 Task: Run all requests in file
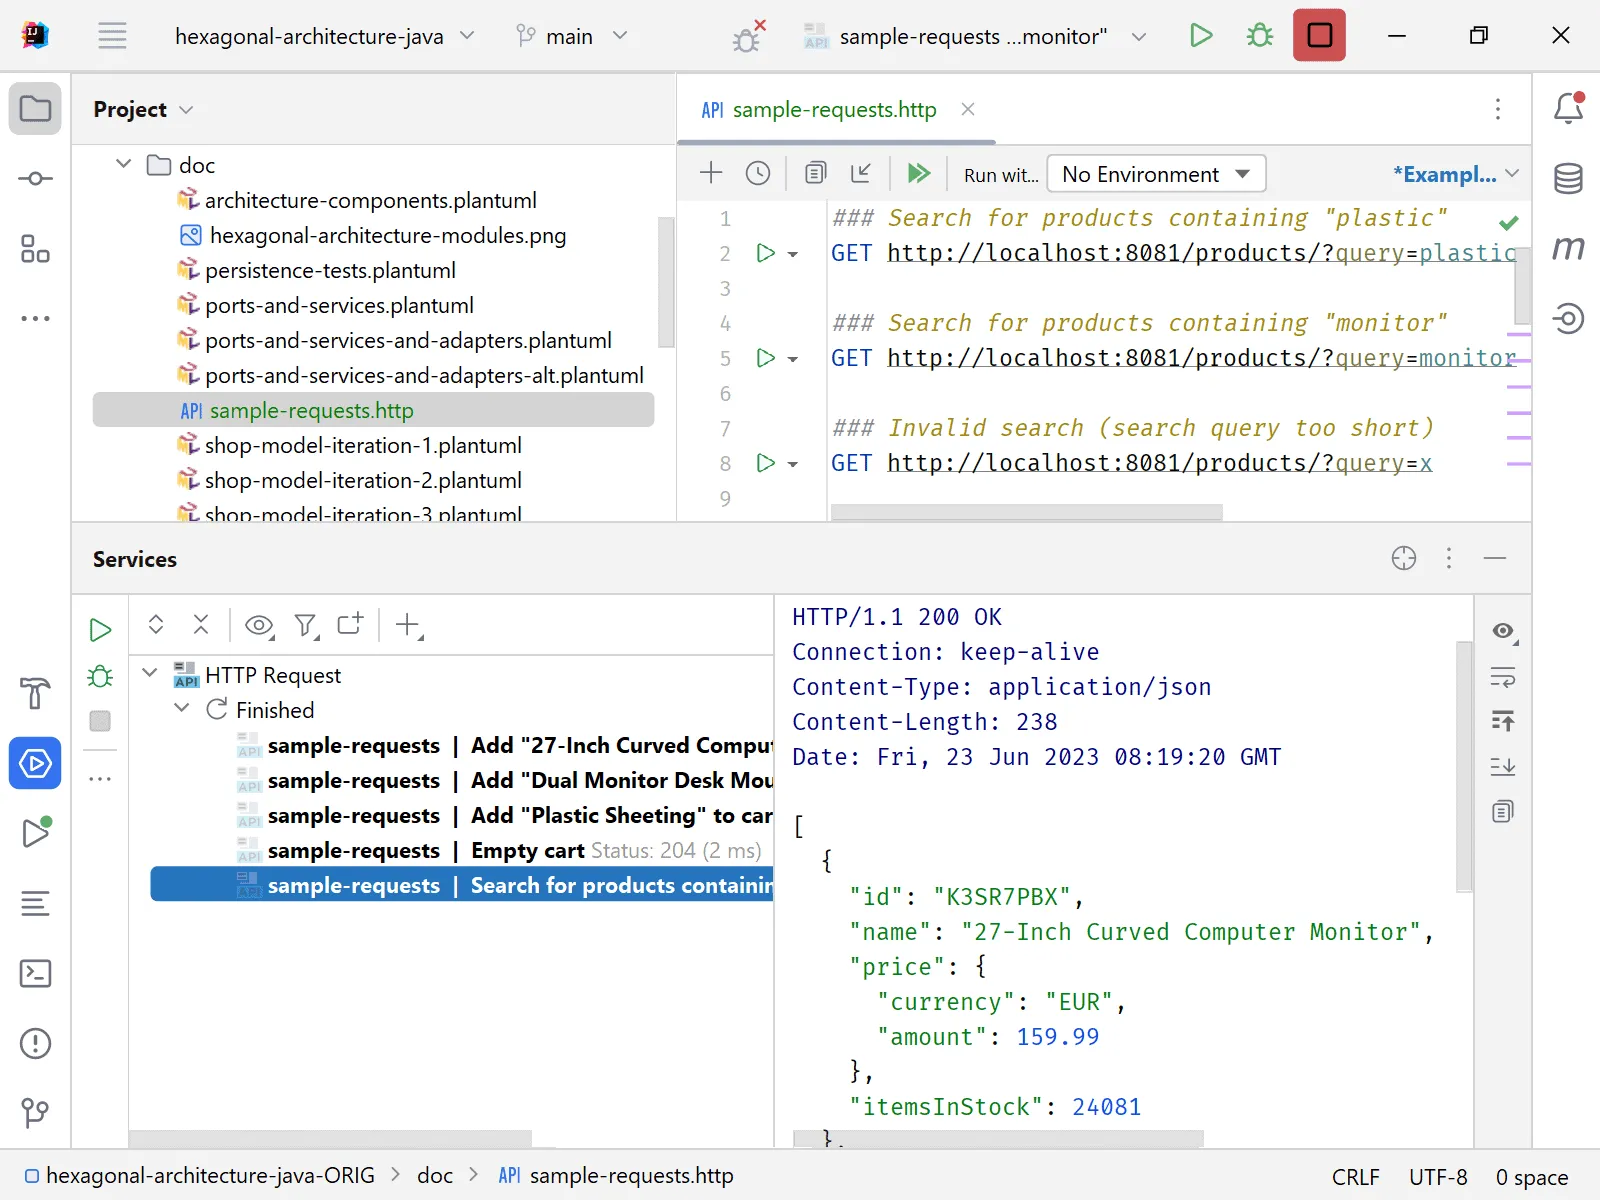[x=919, y=173]
